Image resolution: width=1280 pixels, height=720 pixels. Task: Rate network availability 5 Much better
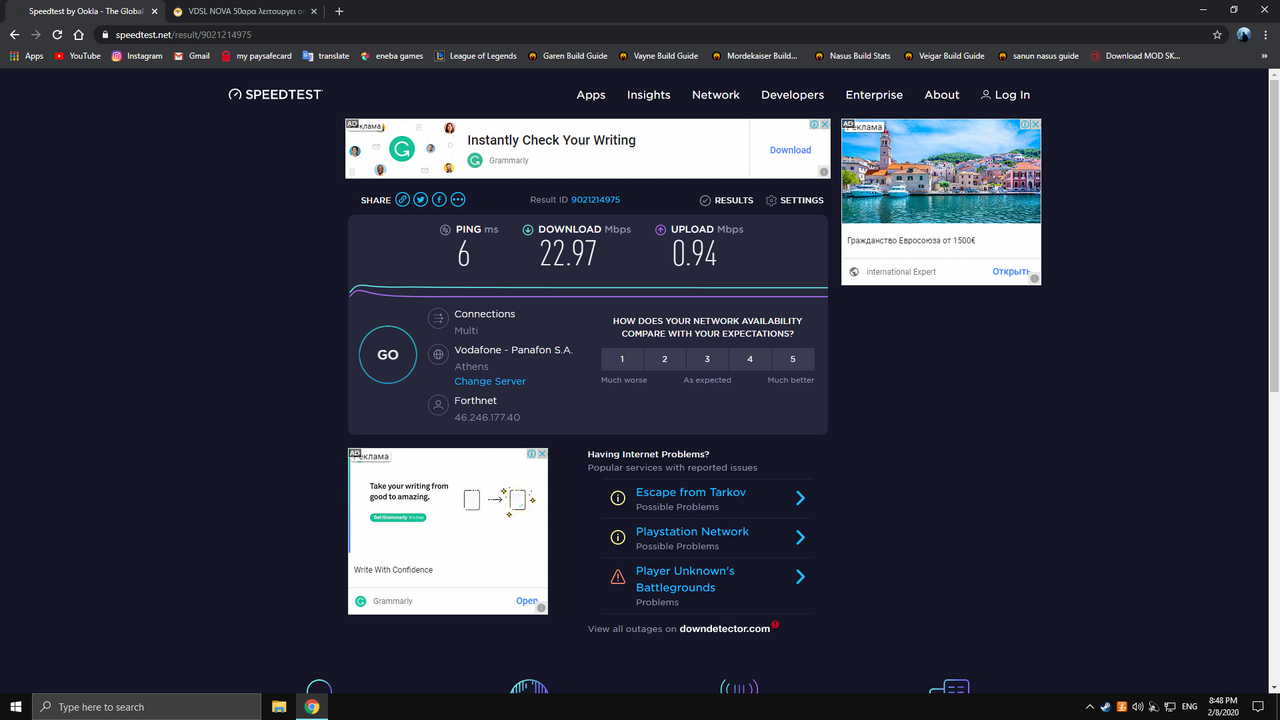click(x=793, y=359)
